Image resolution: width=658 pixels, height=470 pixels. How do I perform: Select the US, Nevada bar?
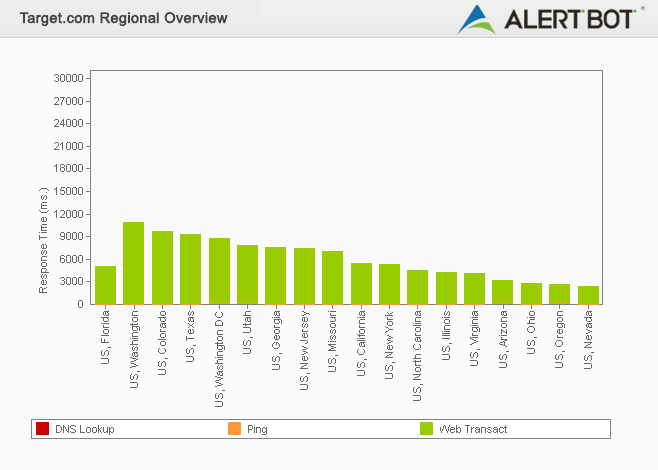pos(588,295)
